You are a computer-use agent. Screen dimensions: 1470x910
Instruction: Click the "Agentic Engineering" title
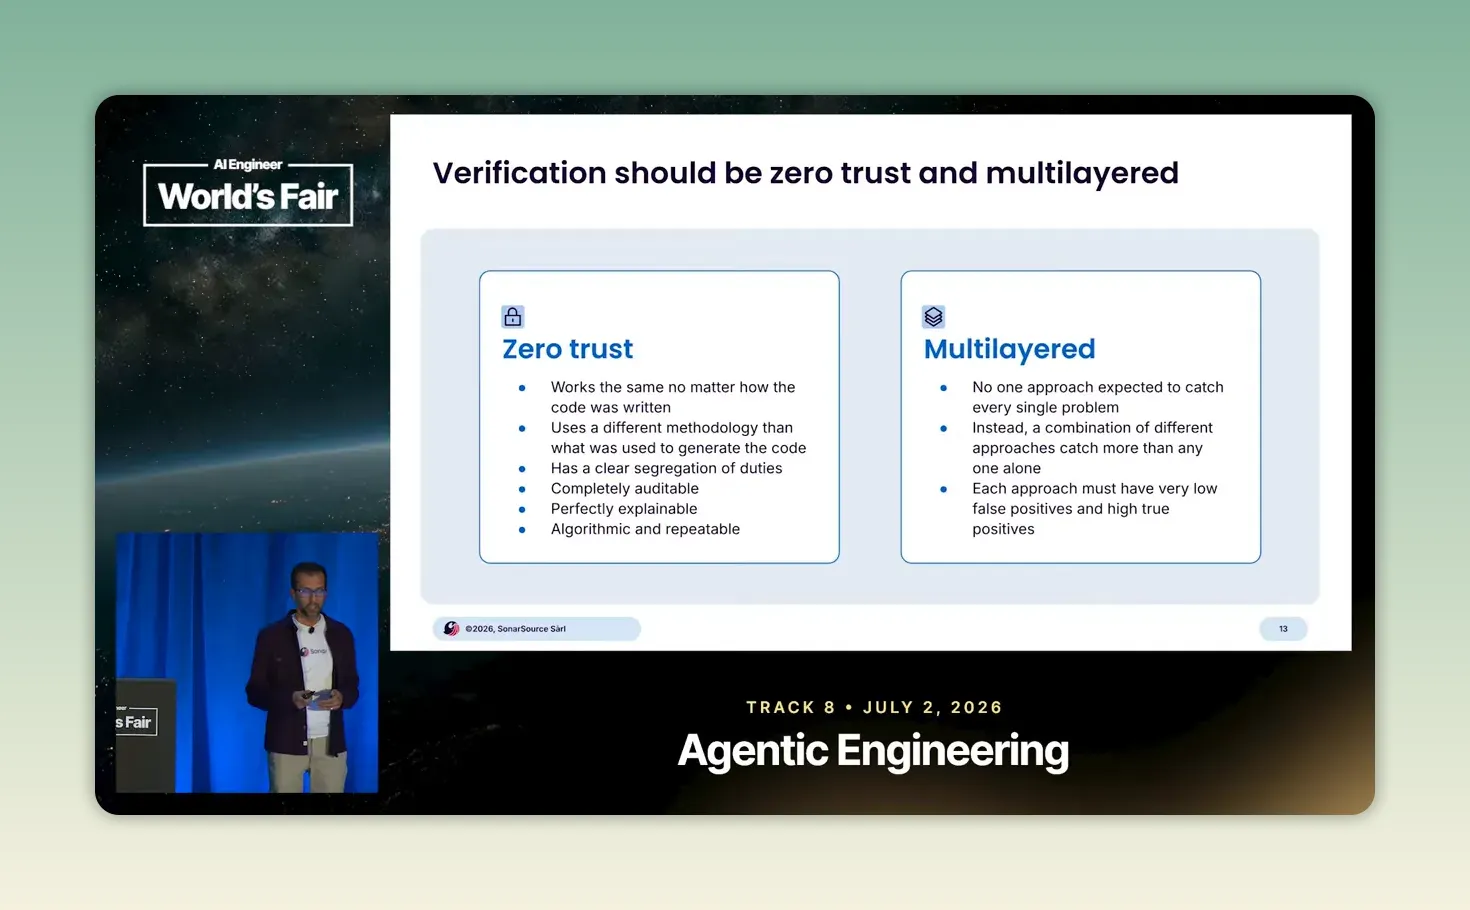click(873, 751)
